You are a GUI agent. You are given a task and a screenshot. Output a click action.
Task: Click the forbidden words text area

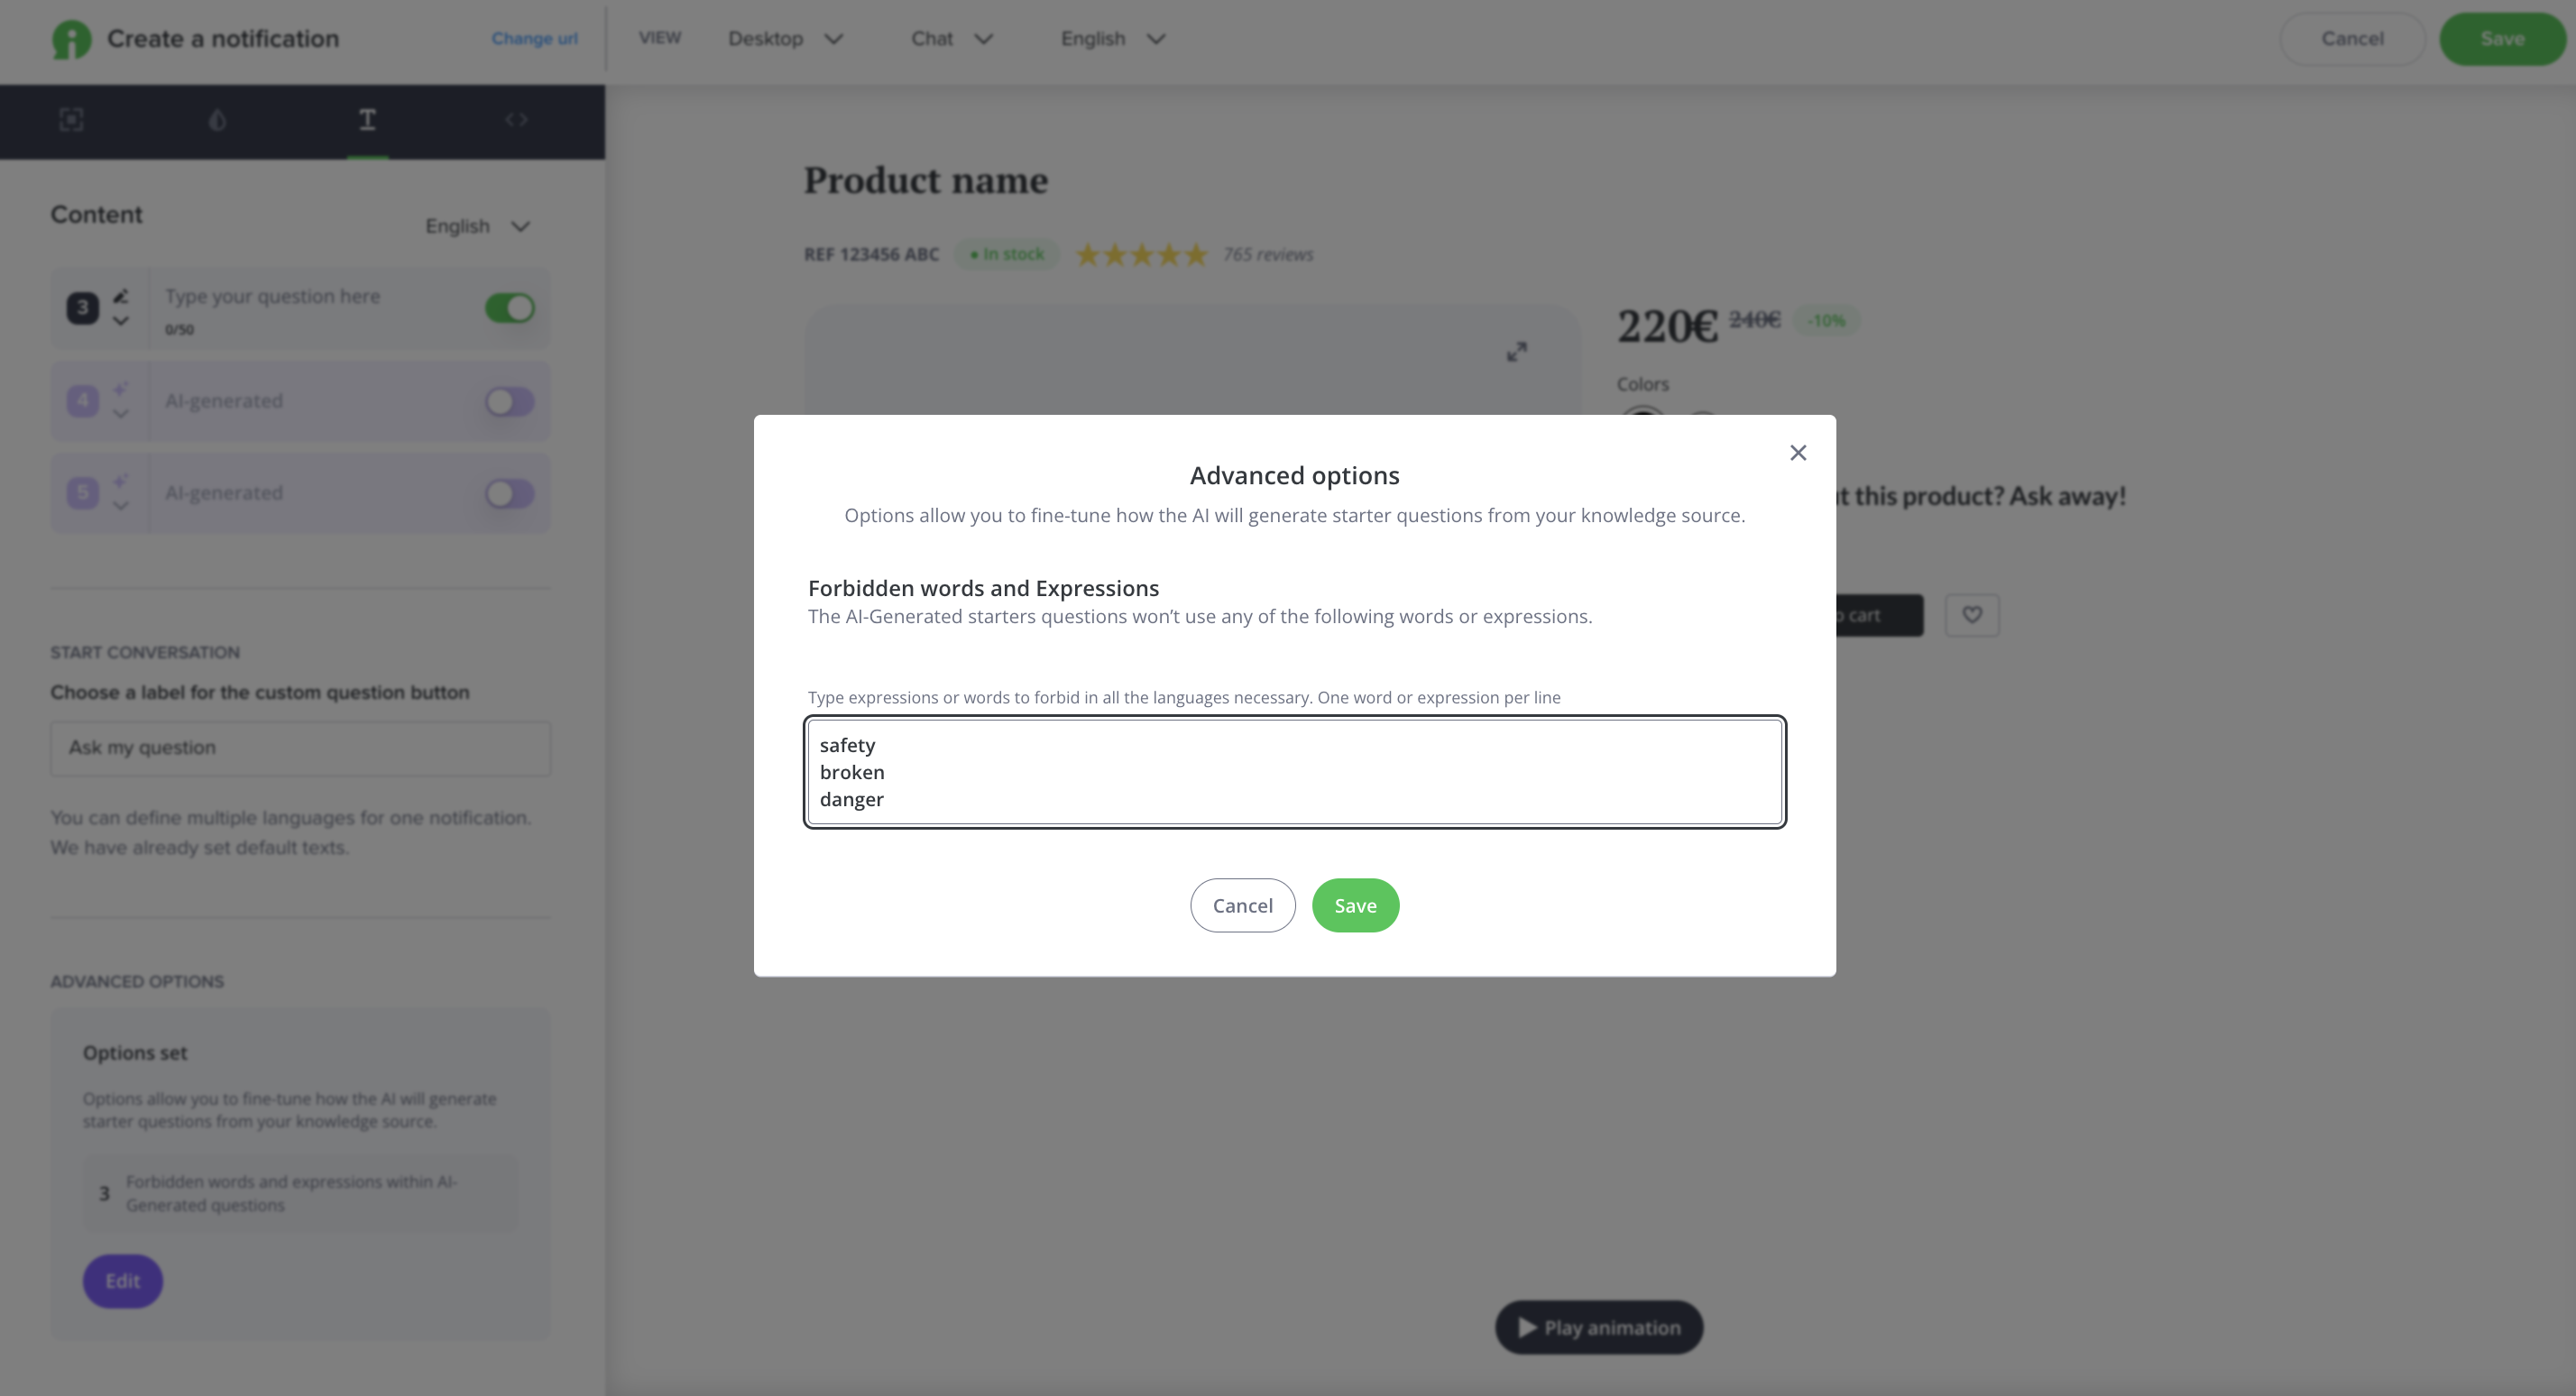[1294, 772]
